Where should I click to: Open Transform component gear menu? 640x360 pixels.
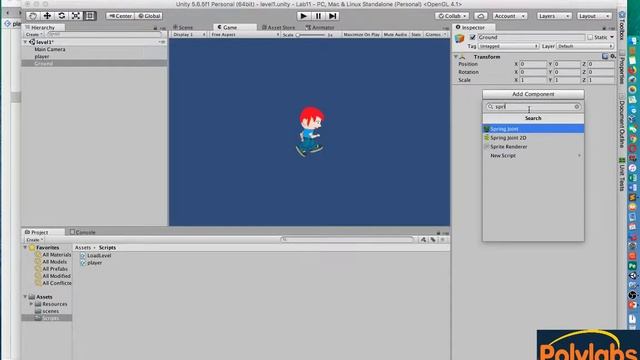click(x=613, y=56)
